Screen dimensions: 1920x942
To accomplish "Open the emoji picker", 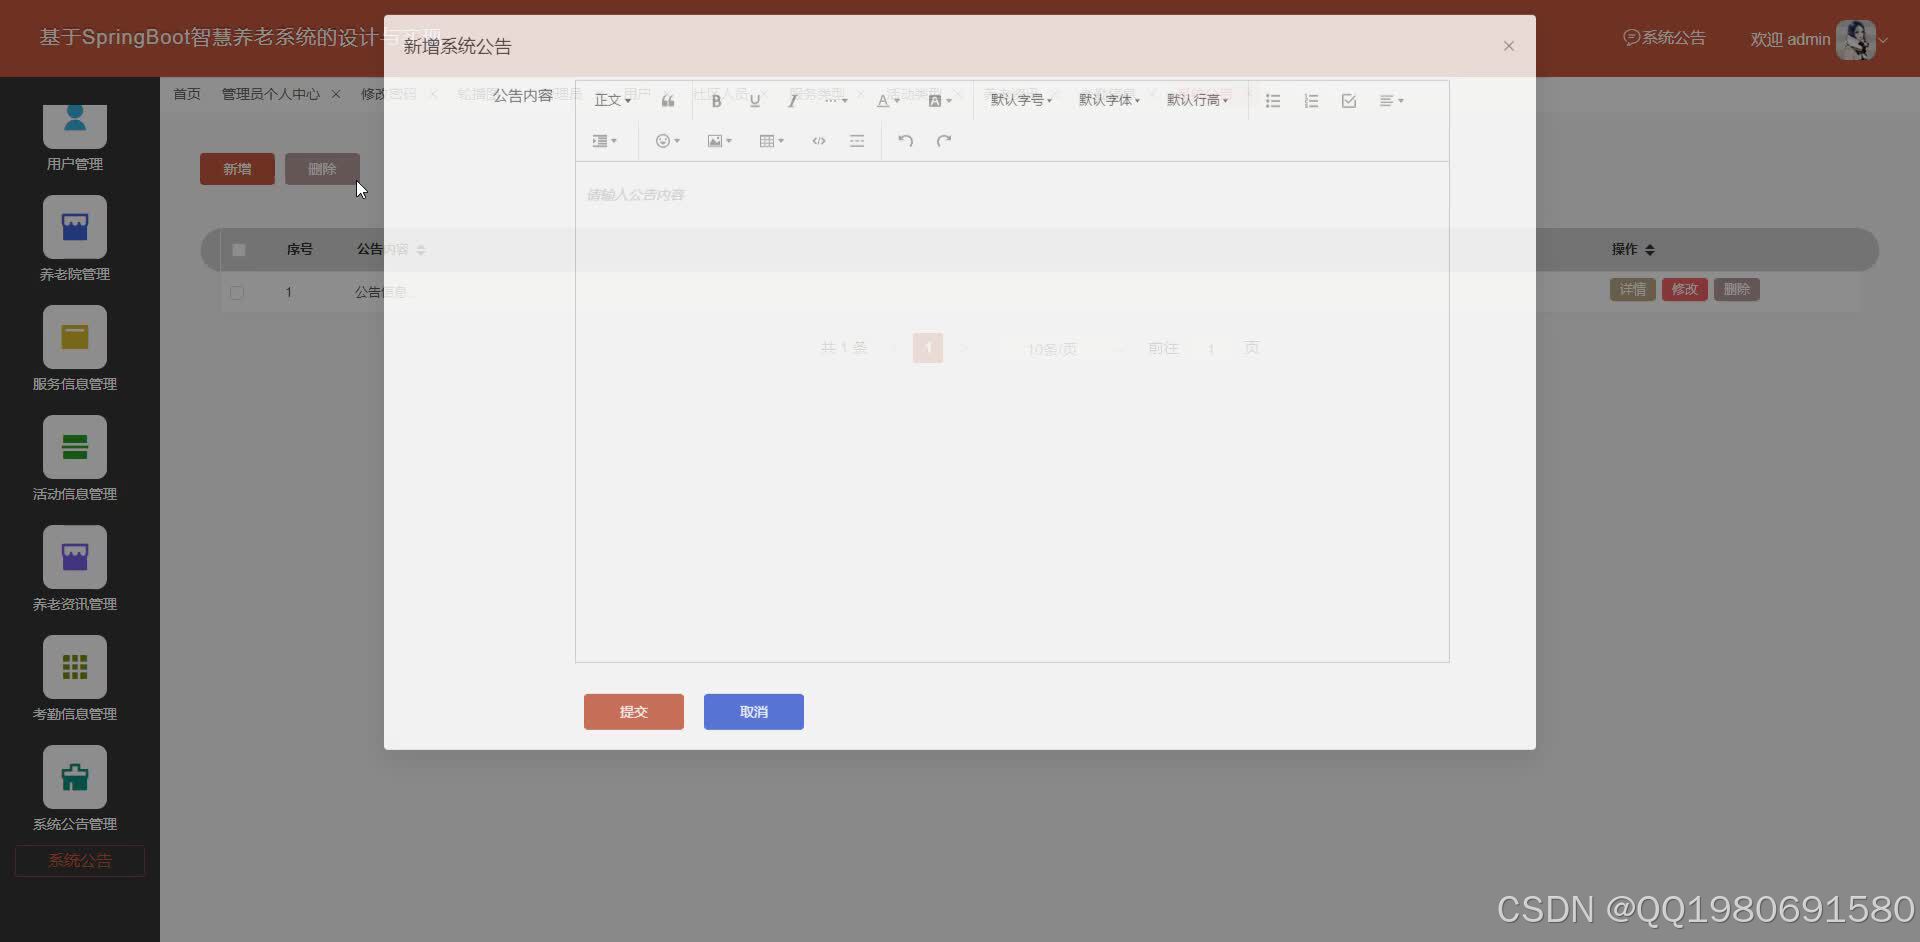I will (x=667, y=141).
